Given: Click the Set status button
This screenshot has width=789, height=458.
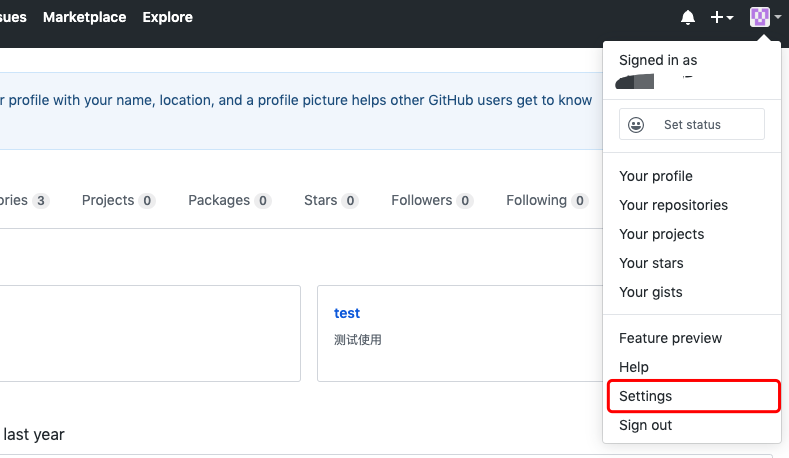Looking at the screenshot, I should coord(692,125).
